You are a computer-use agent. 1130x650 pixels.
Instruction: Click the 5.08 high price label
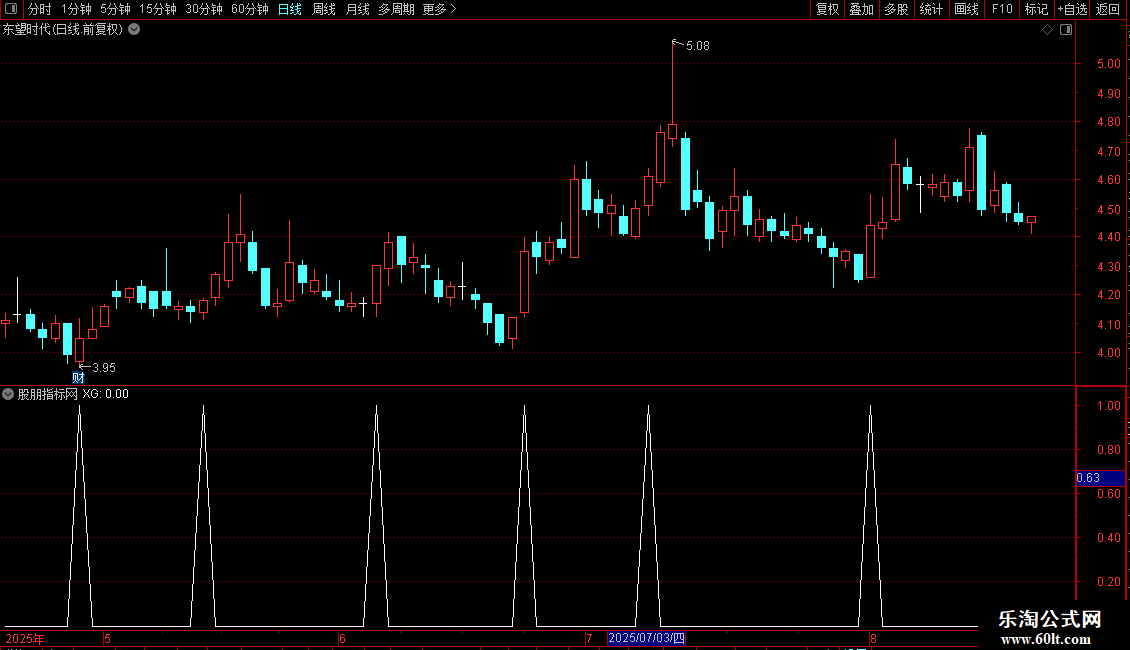click(x=698, y=45)
